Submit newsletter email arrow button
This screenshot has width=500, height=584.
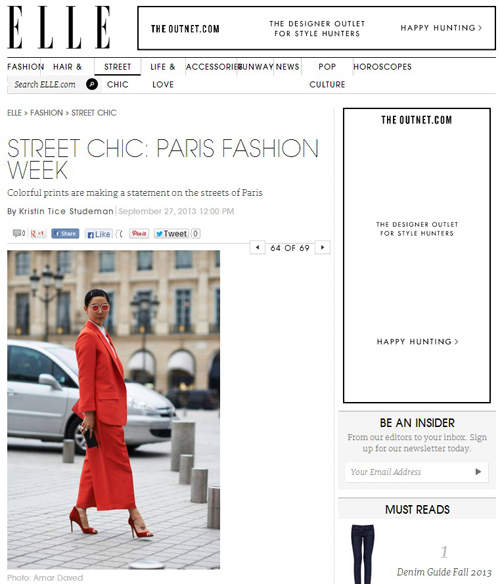(478, 472)
